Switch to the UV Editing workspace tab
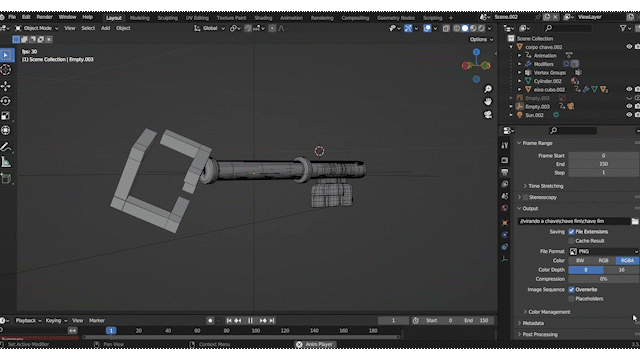The height and width of the screenshot is (360, 640). coord(197,18)
